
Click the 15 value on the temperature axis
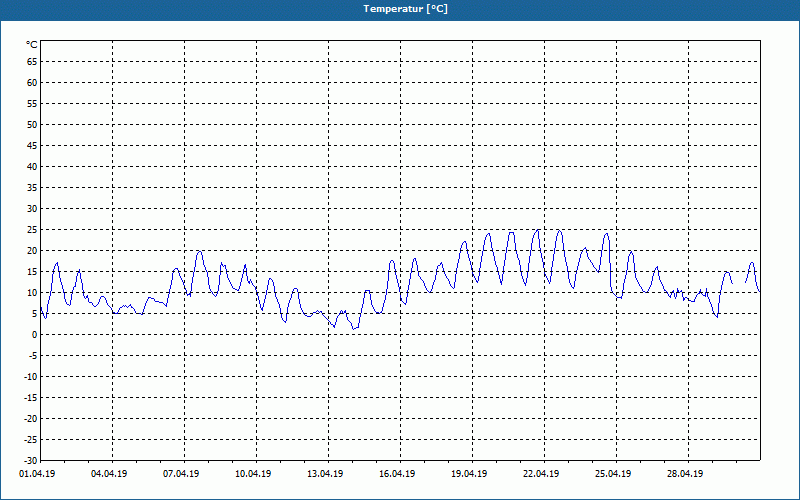32,271
